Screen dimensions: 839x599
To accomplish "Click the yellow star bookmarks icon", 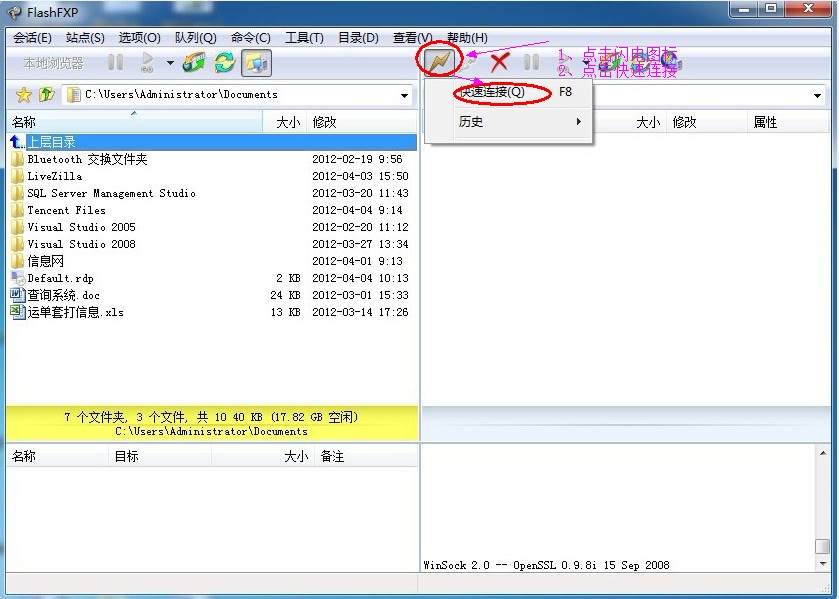I will click(x=23, y=95).
